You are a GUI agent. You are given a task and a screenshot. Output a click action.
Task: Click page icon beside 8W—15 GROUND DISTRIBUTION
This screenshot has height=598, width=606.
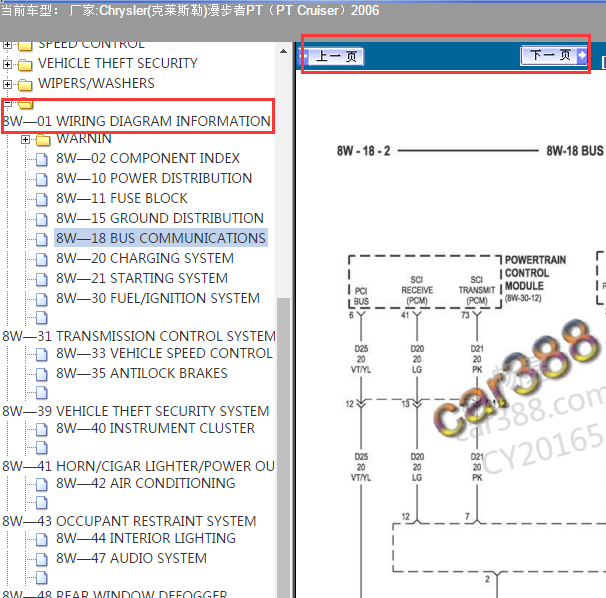click(x=42, y=220)
